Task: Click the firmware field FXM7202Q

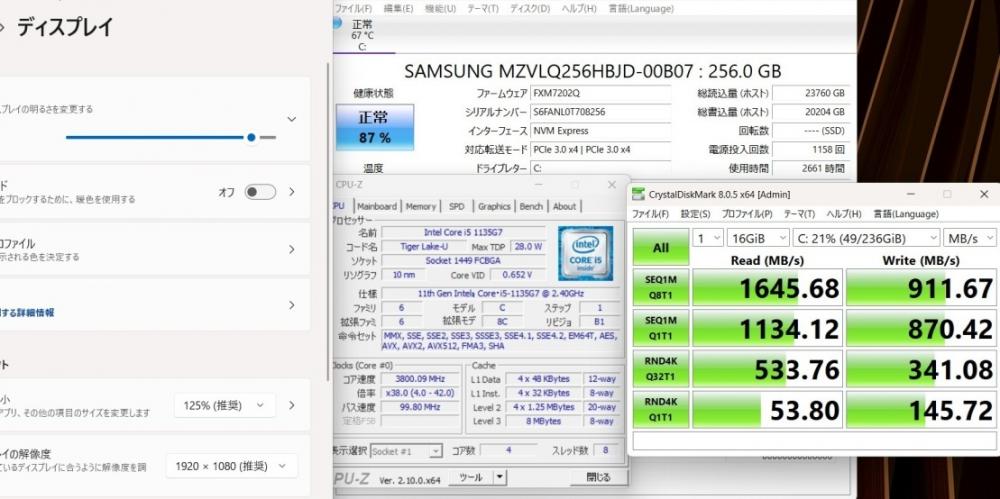Action: 601,93
